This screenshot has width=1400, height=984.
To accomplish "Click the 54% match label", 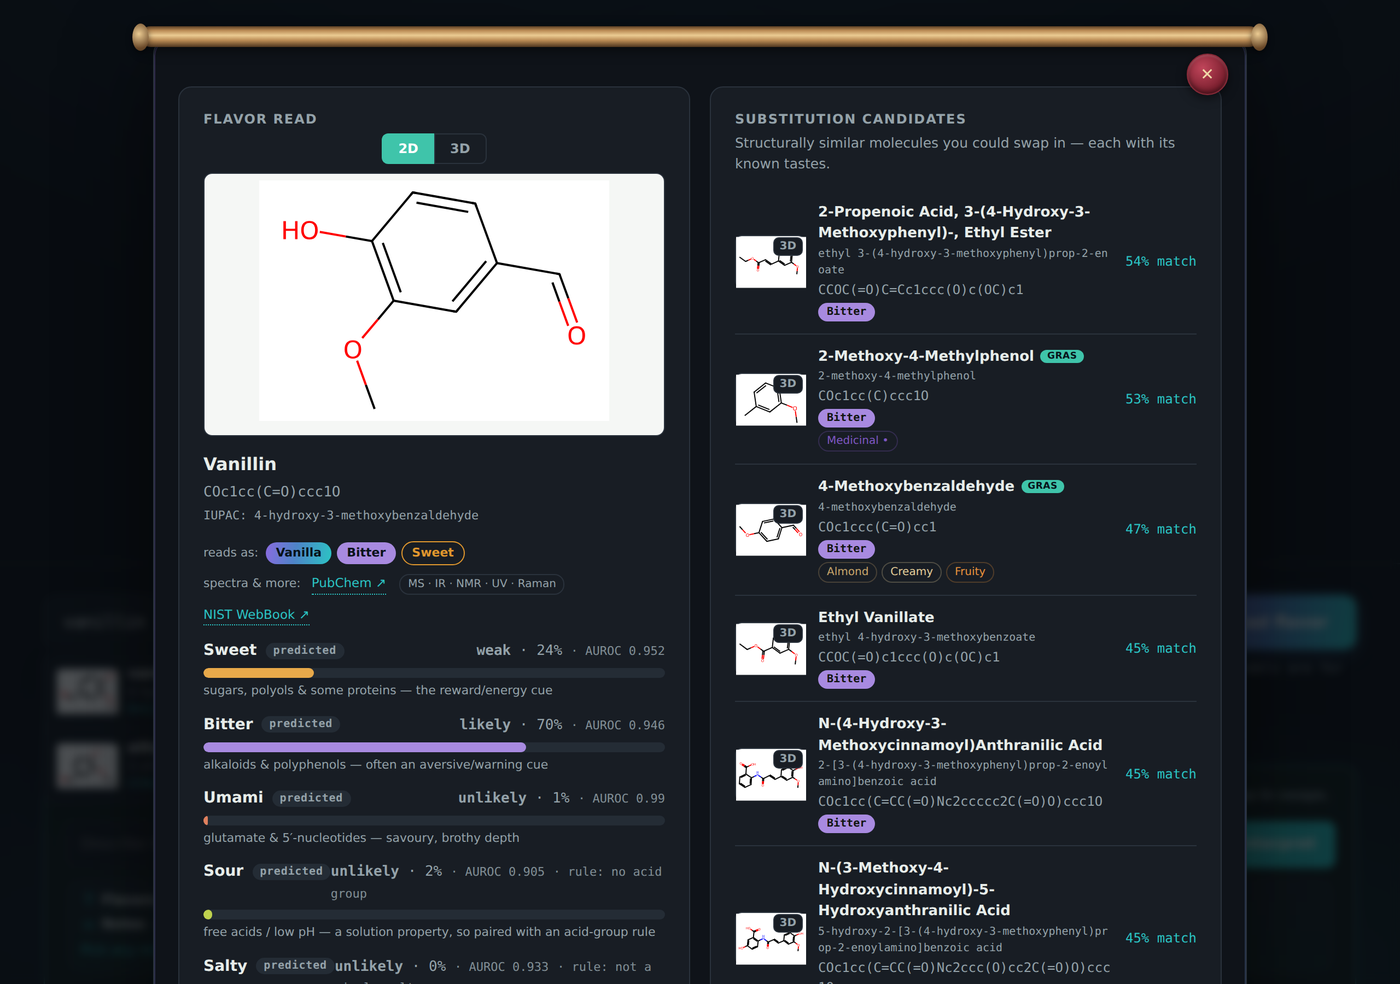I will (x=1160, y=262).
